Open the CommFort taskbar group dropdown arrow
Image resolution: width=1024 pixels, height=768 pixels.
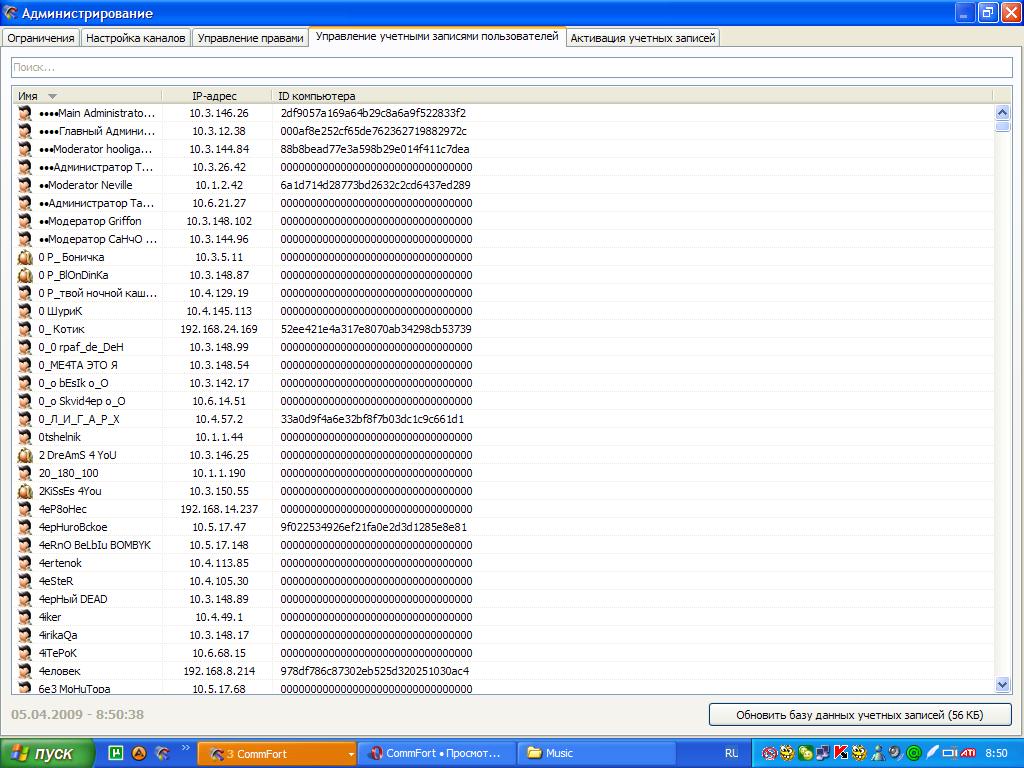pos(350,753)
